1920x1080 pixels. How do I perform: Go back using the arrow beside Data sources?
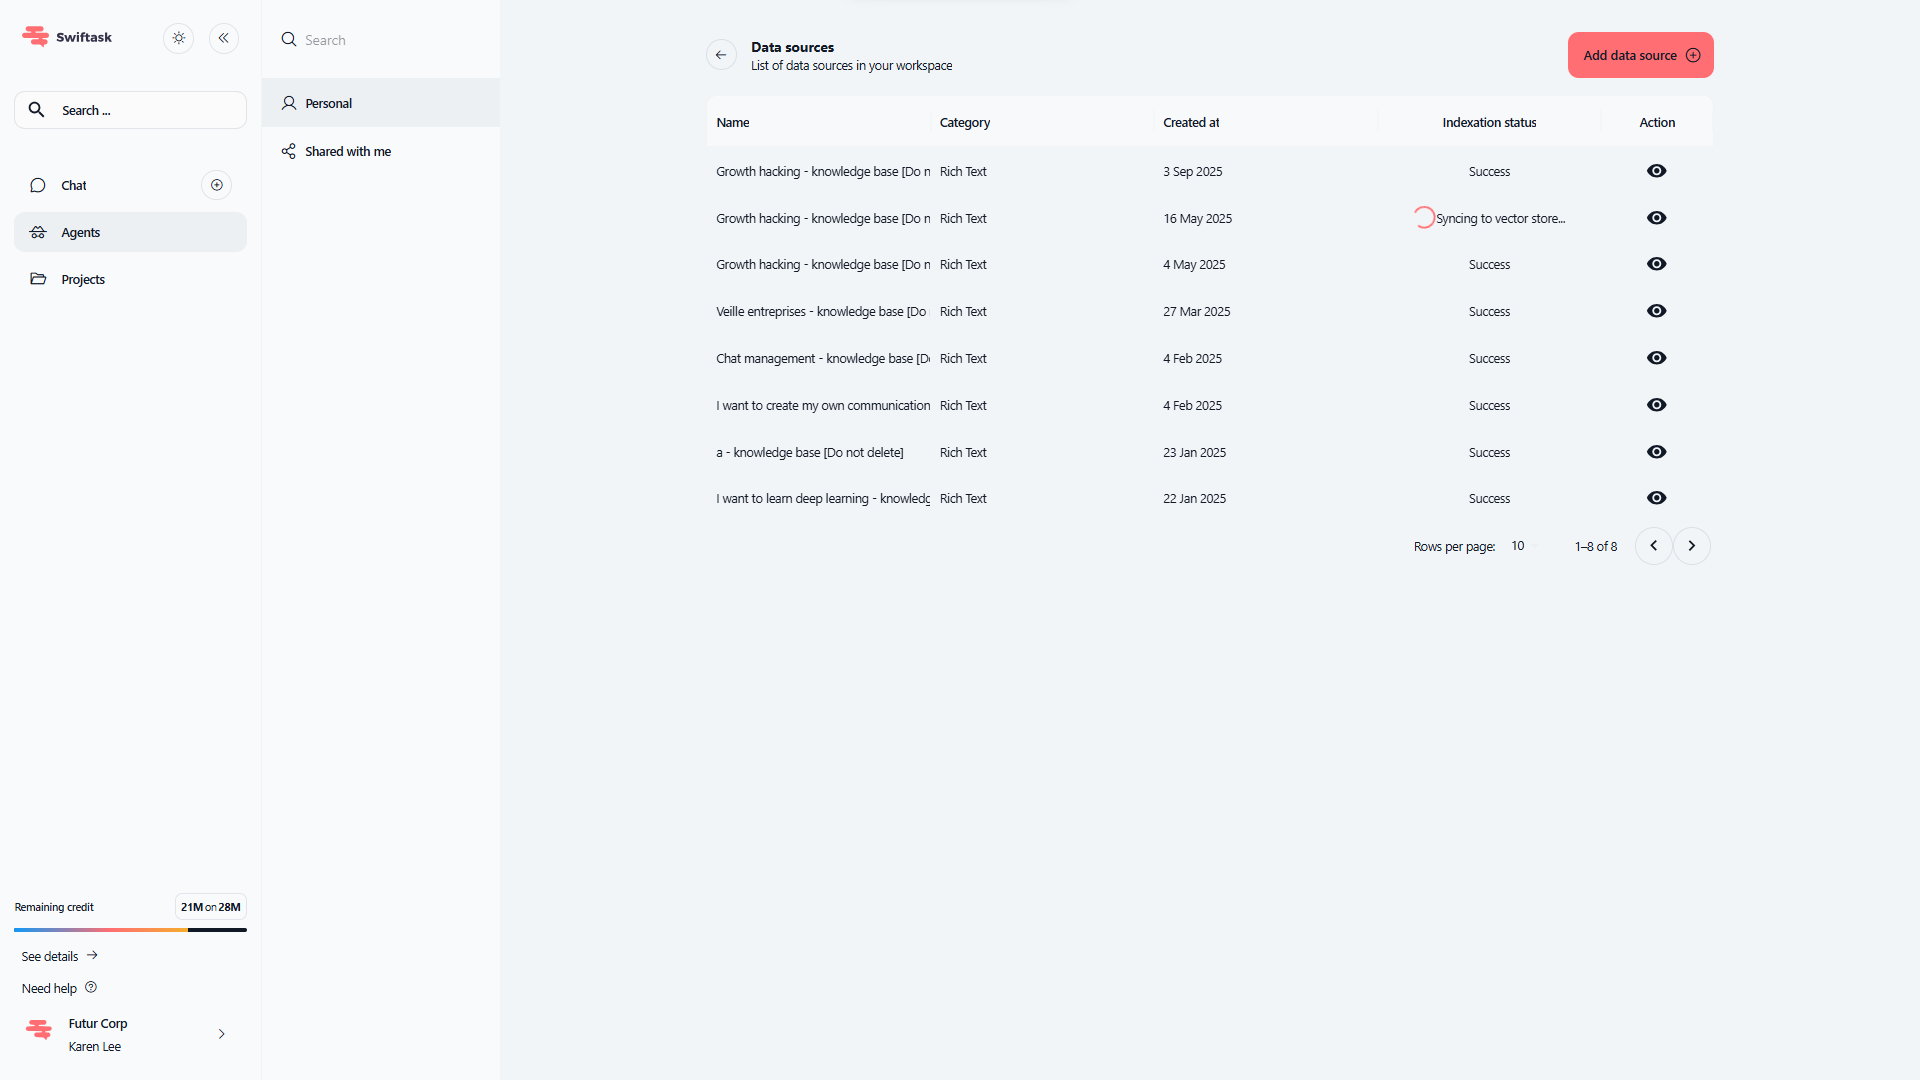click(x=721, y=55)
